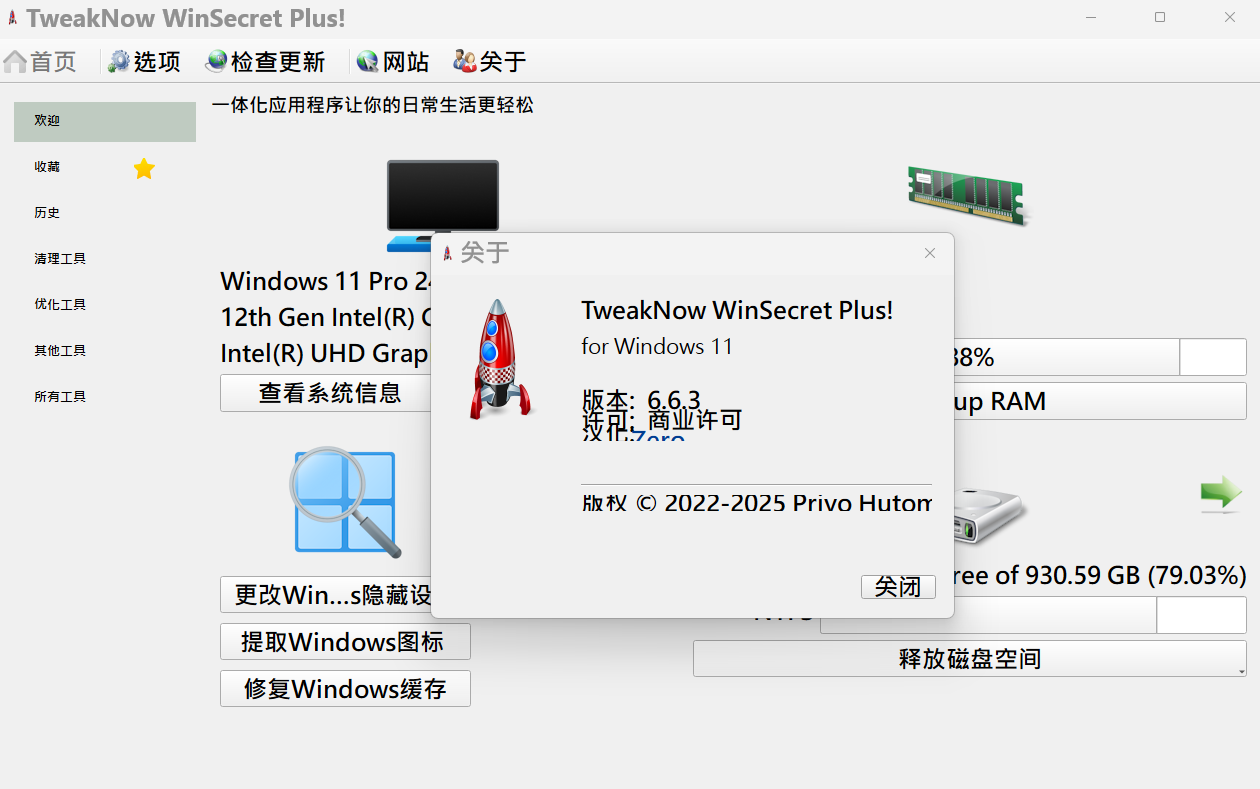Click the 查看系统信息 button
Viewport: 1260px width, 789px height.
(326, 393)
